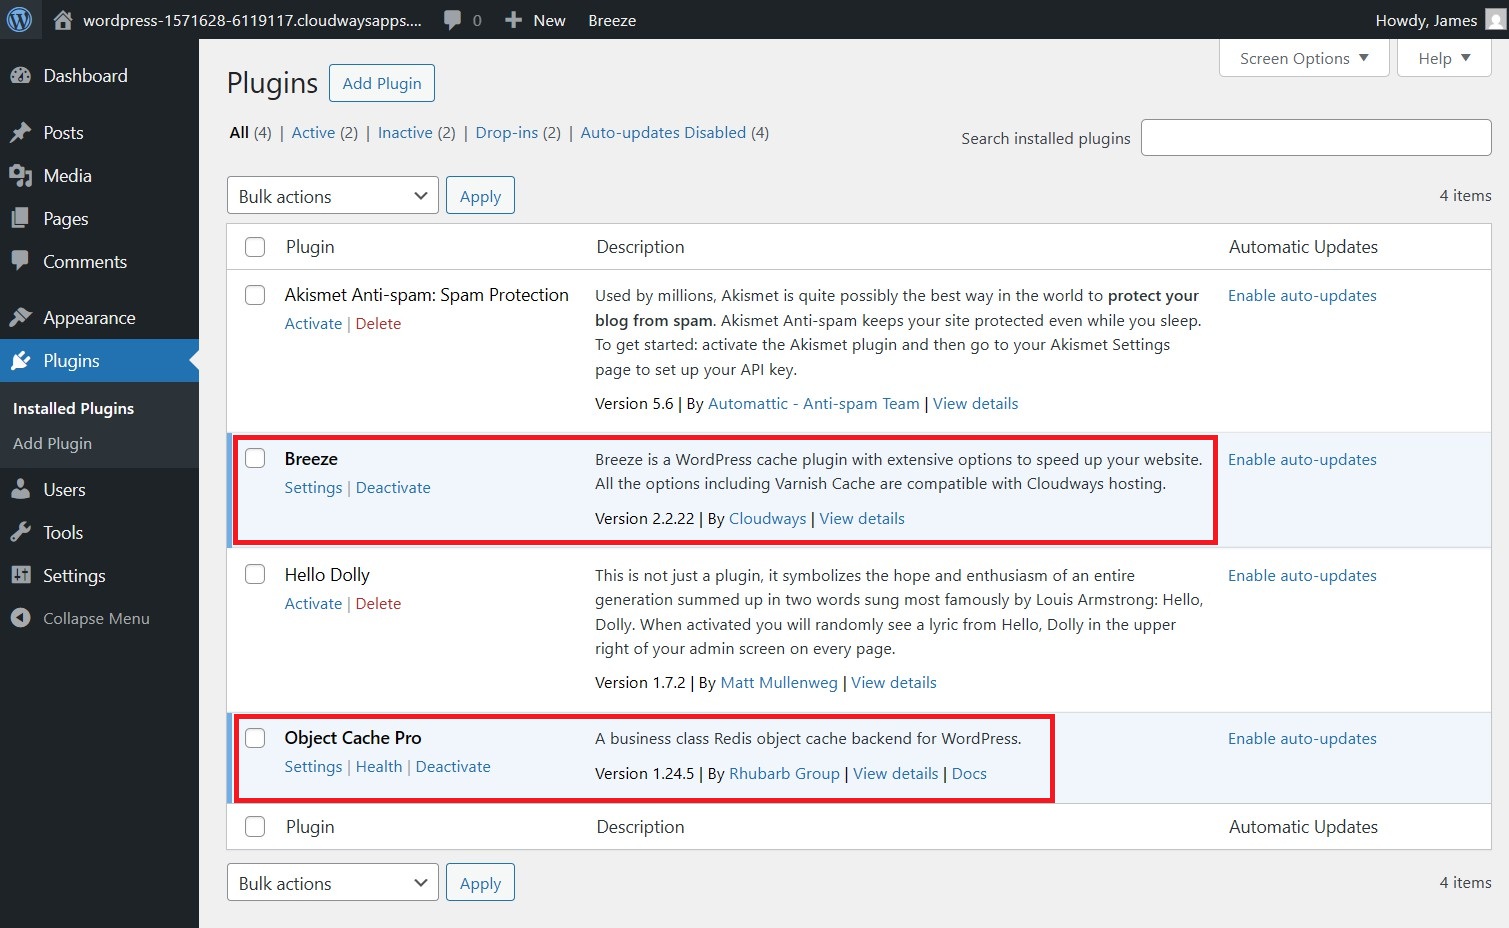Open Tools via its wrench icon

[x=21, y=532]
